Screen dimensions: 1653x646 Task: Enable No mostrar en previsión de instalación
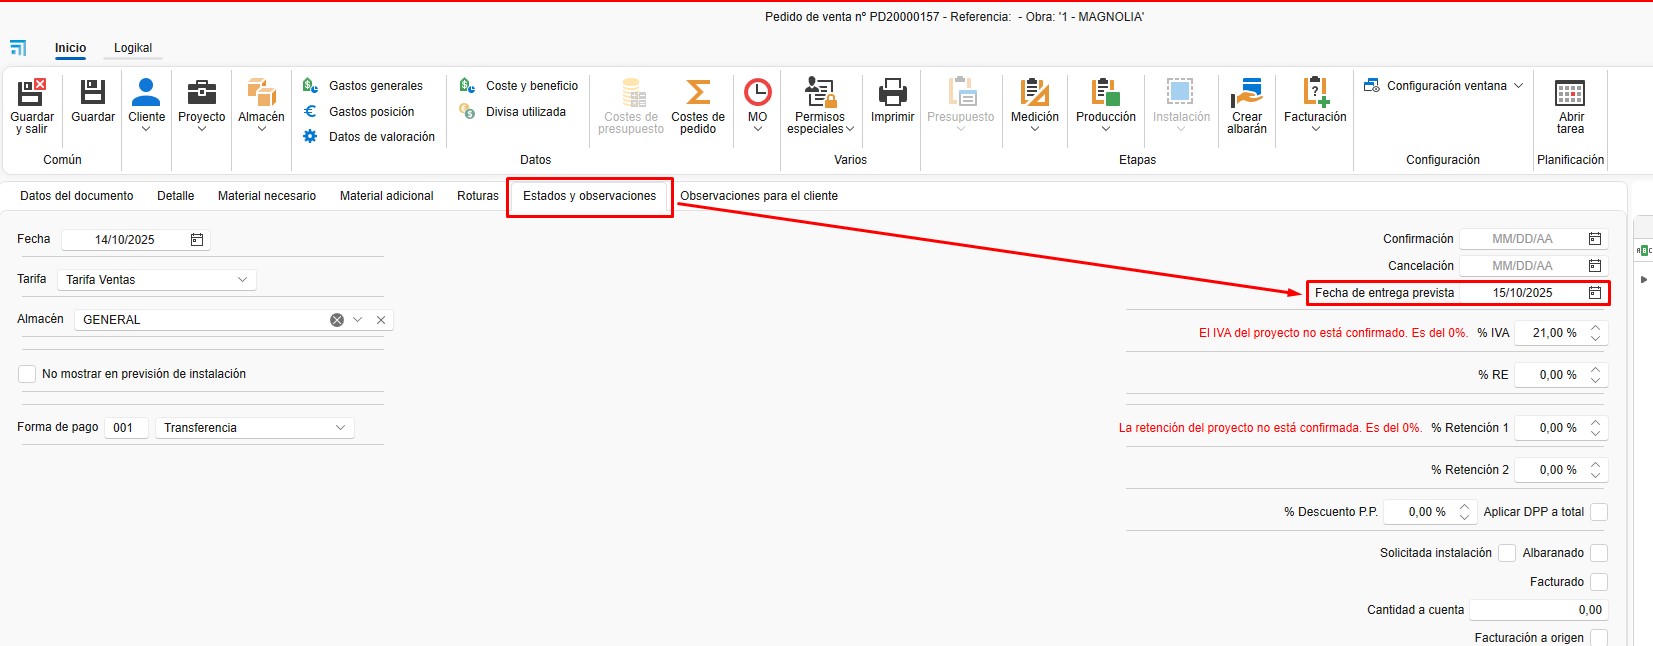(27, 374)
